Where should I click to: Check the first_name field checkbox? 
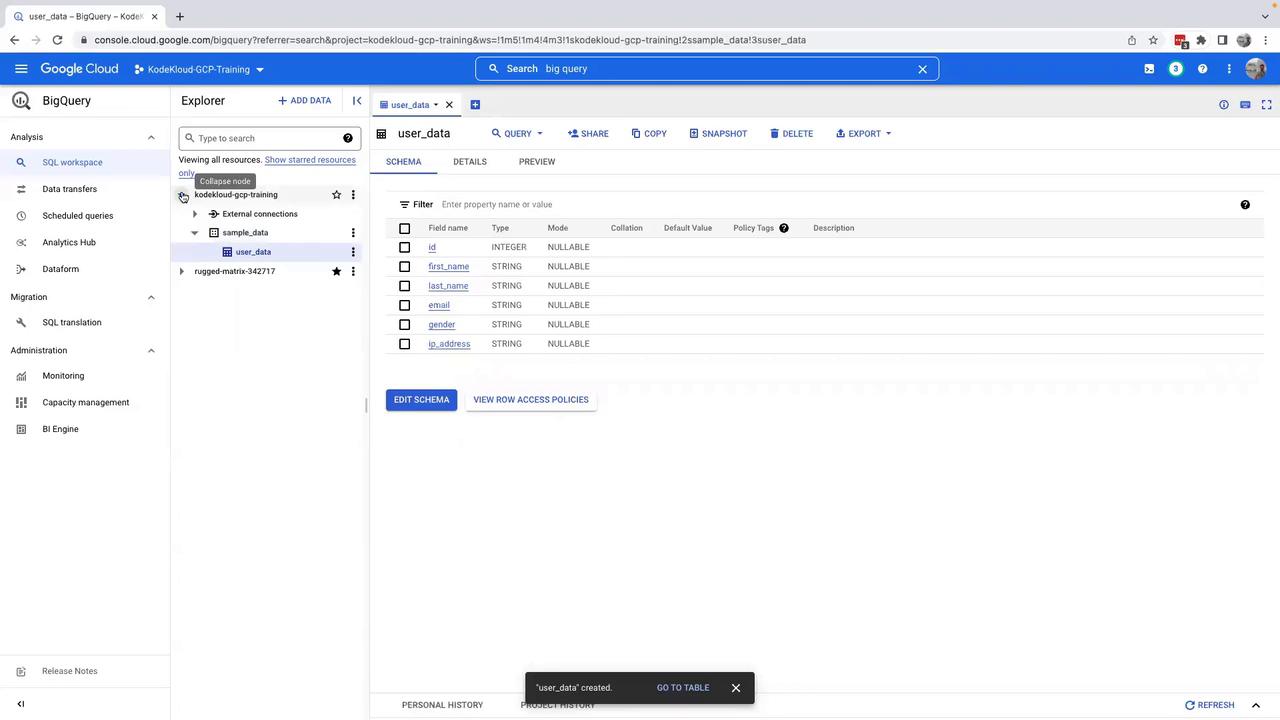click(404, 267)
